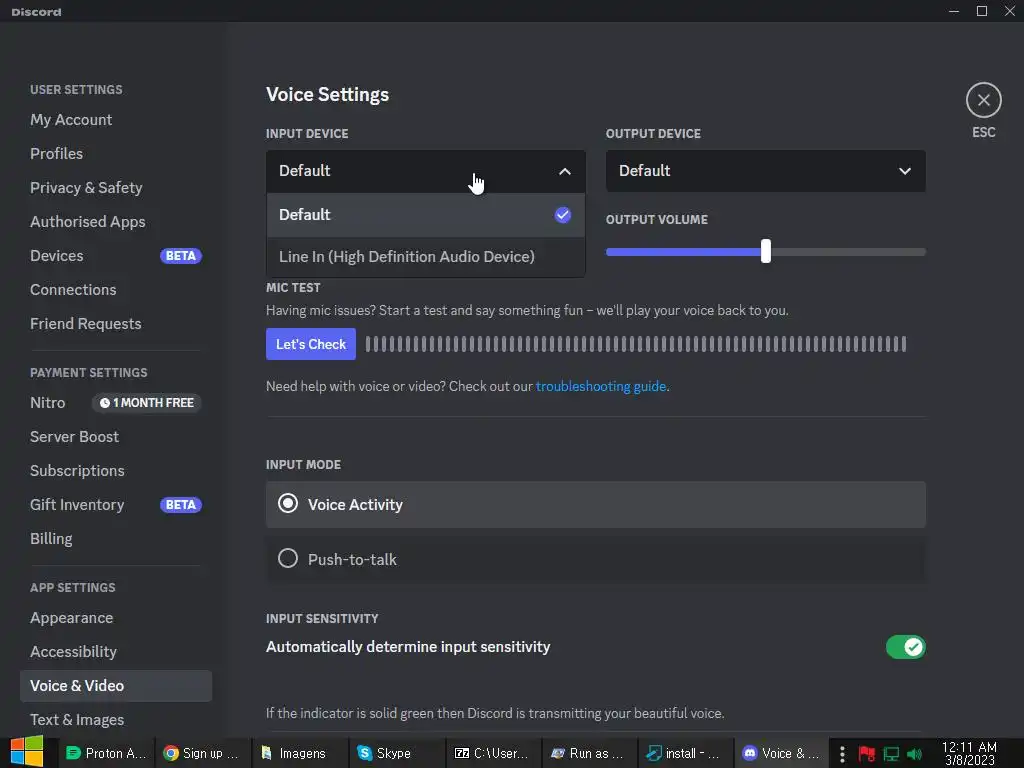Click the red flag tray icon

[867, 754]
